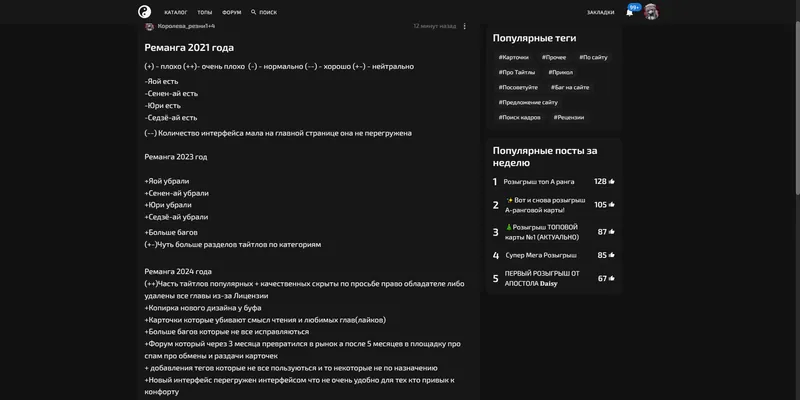Open the three-dot post options menu
The height and width of the screenshot is (400, 800).
point(464,26)
